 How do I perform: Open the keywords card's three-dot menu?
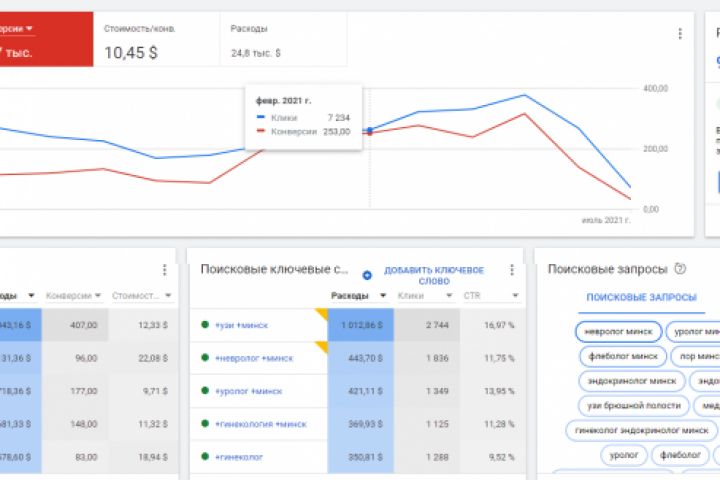click(512, 270)
